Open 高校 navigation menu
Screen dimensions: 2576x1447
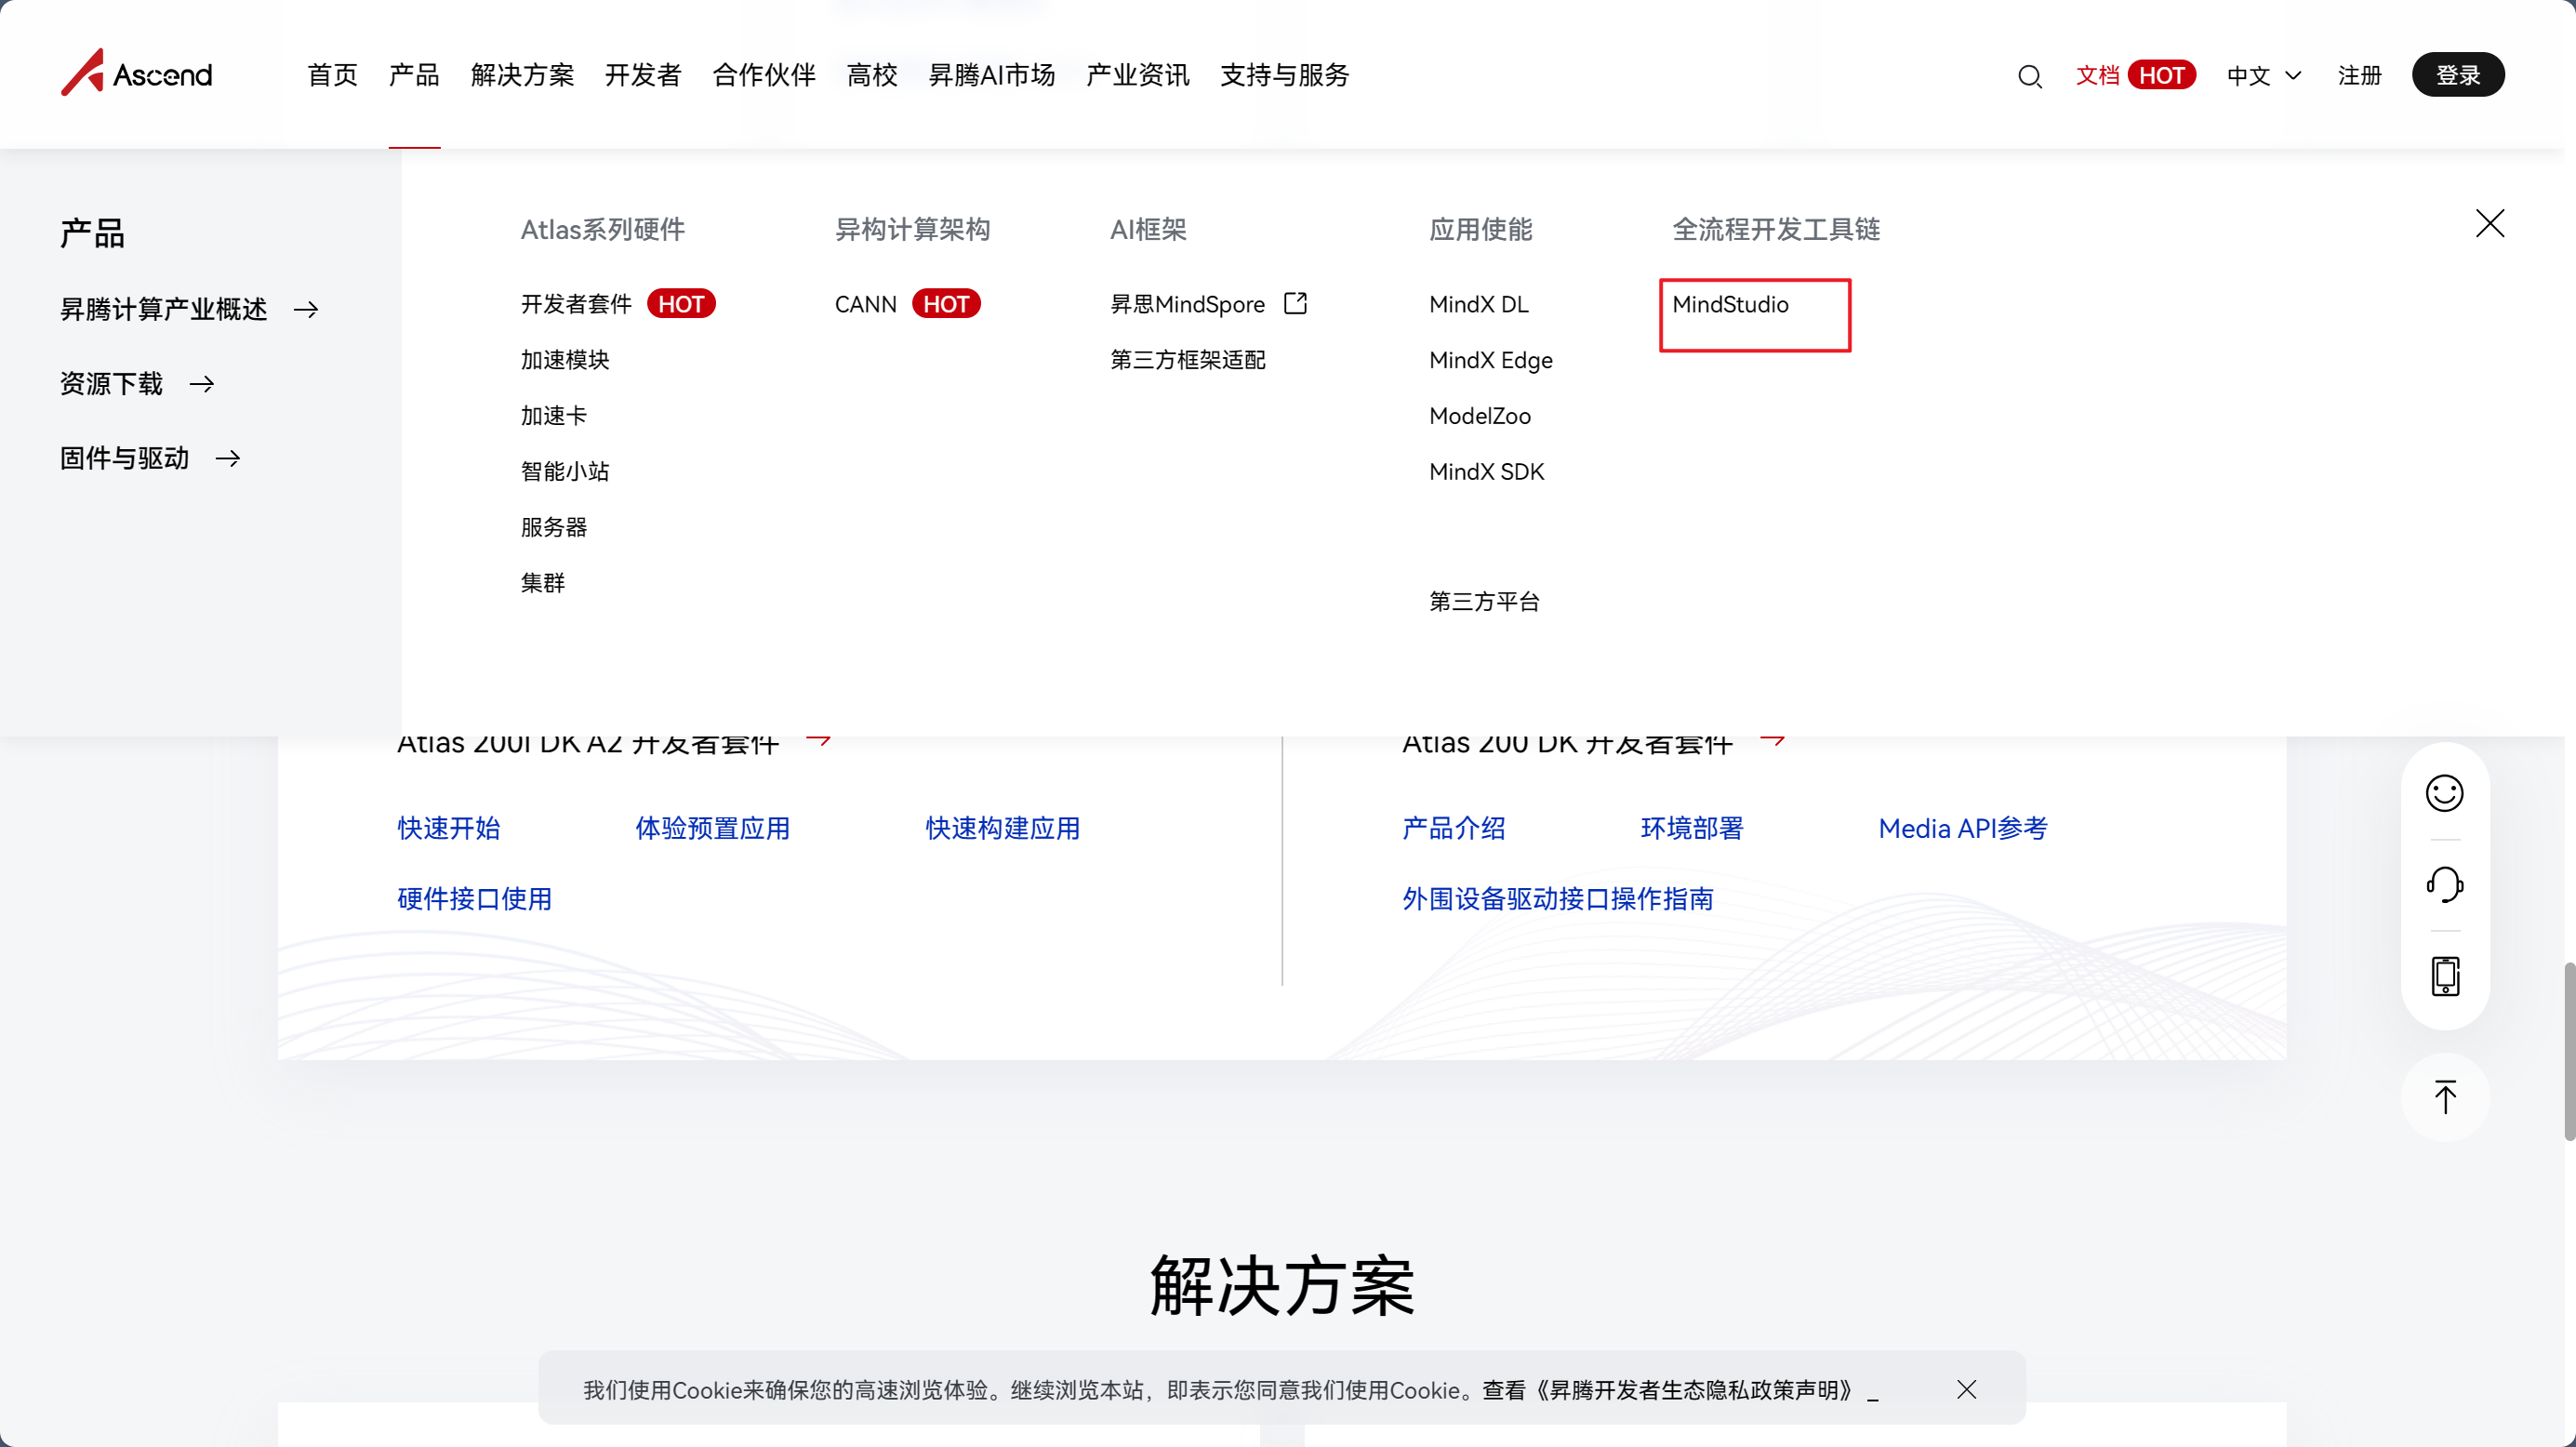pyautogui.click(x=872, y=75)
